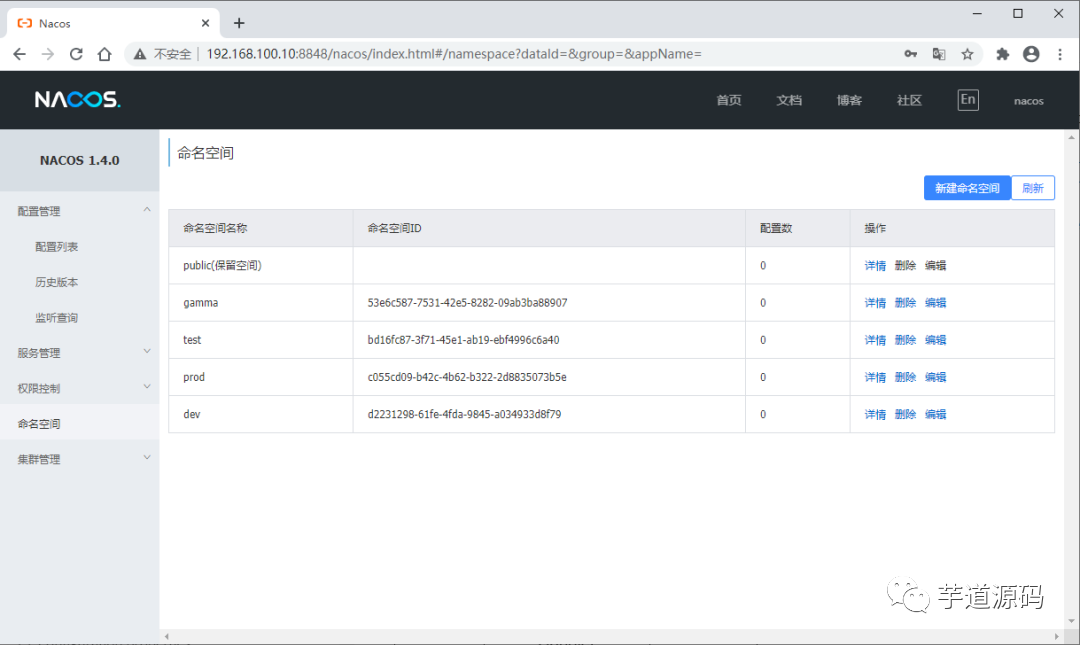Open a new browser tab
The height and width of the screenshot is (645, 1080).
pyautogui.click(x=239, y=23)
